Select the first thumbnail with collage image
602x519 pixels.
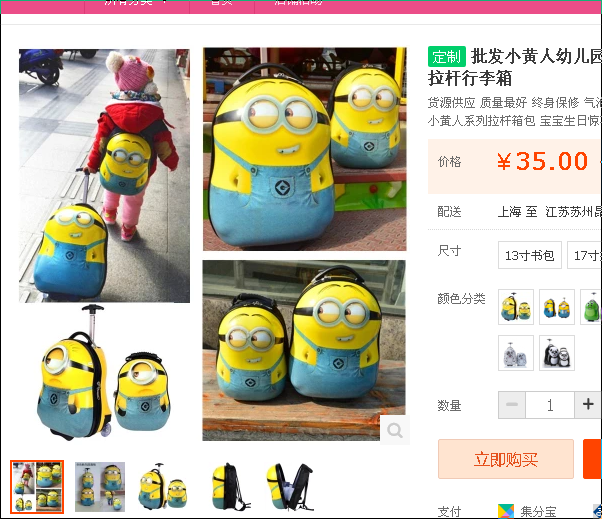[x=37, y=487]
